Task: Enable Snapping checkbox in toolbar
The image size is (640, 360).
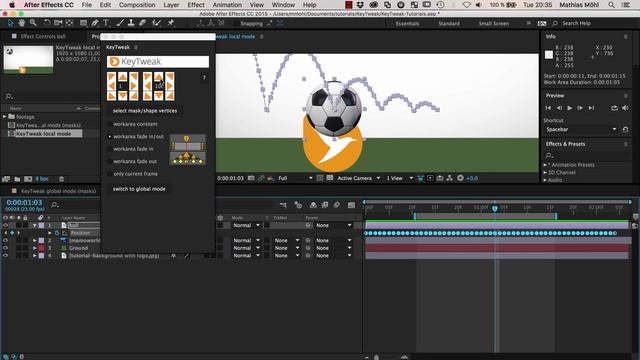Action: [236, 24]
